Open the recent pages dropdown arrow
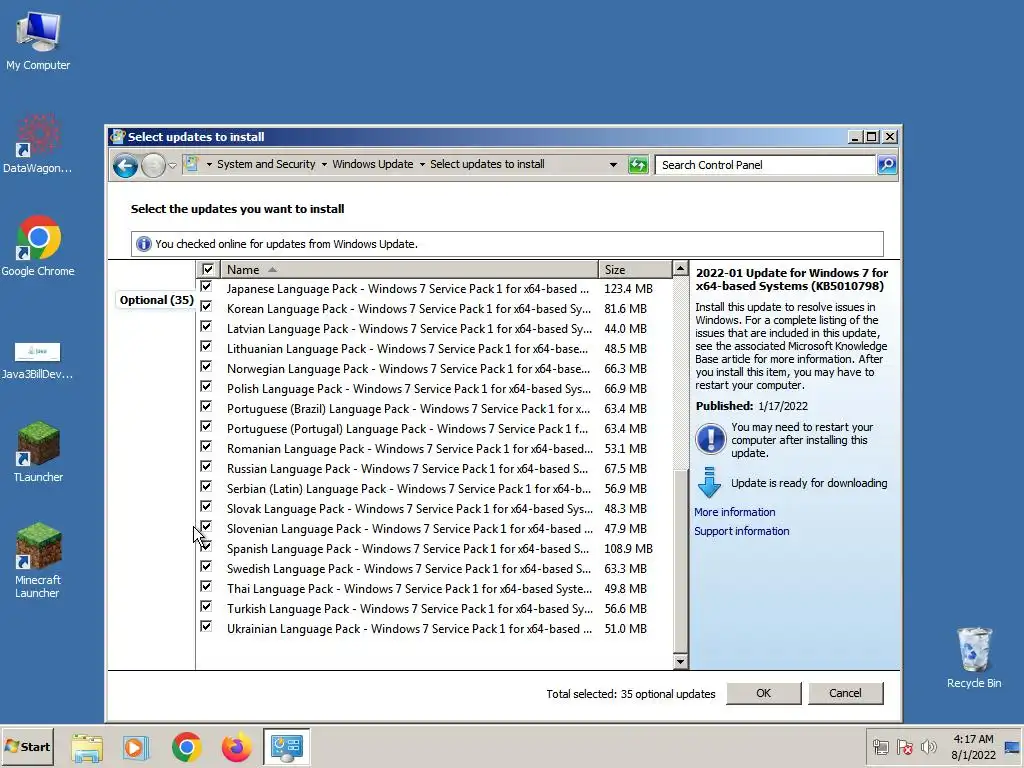The image size is (1024, 768). tap(172, 165)
